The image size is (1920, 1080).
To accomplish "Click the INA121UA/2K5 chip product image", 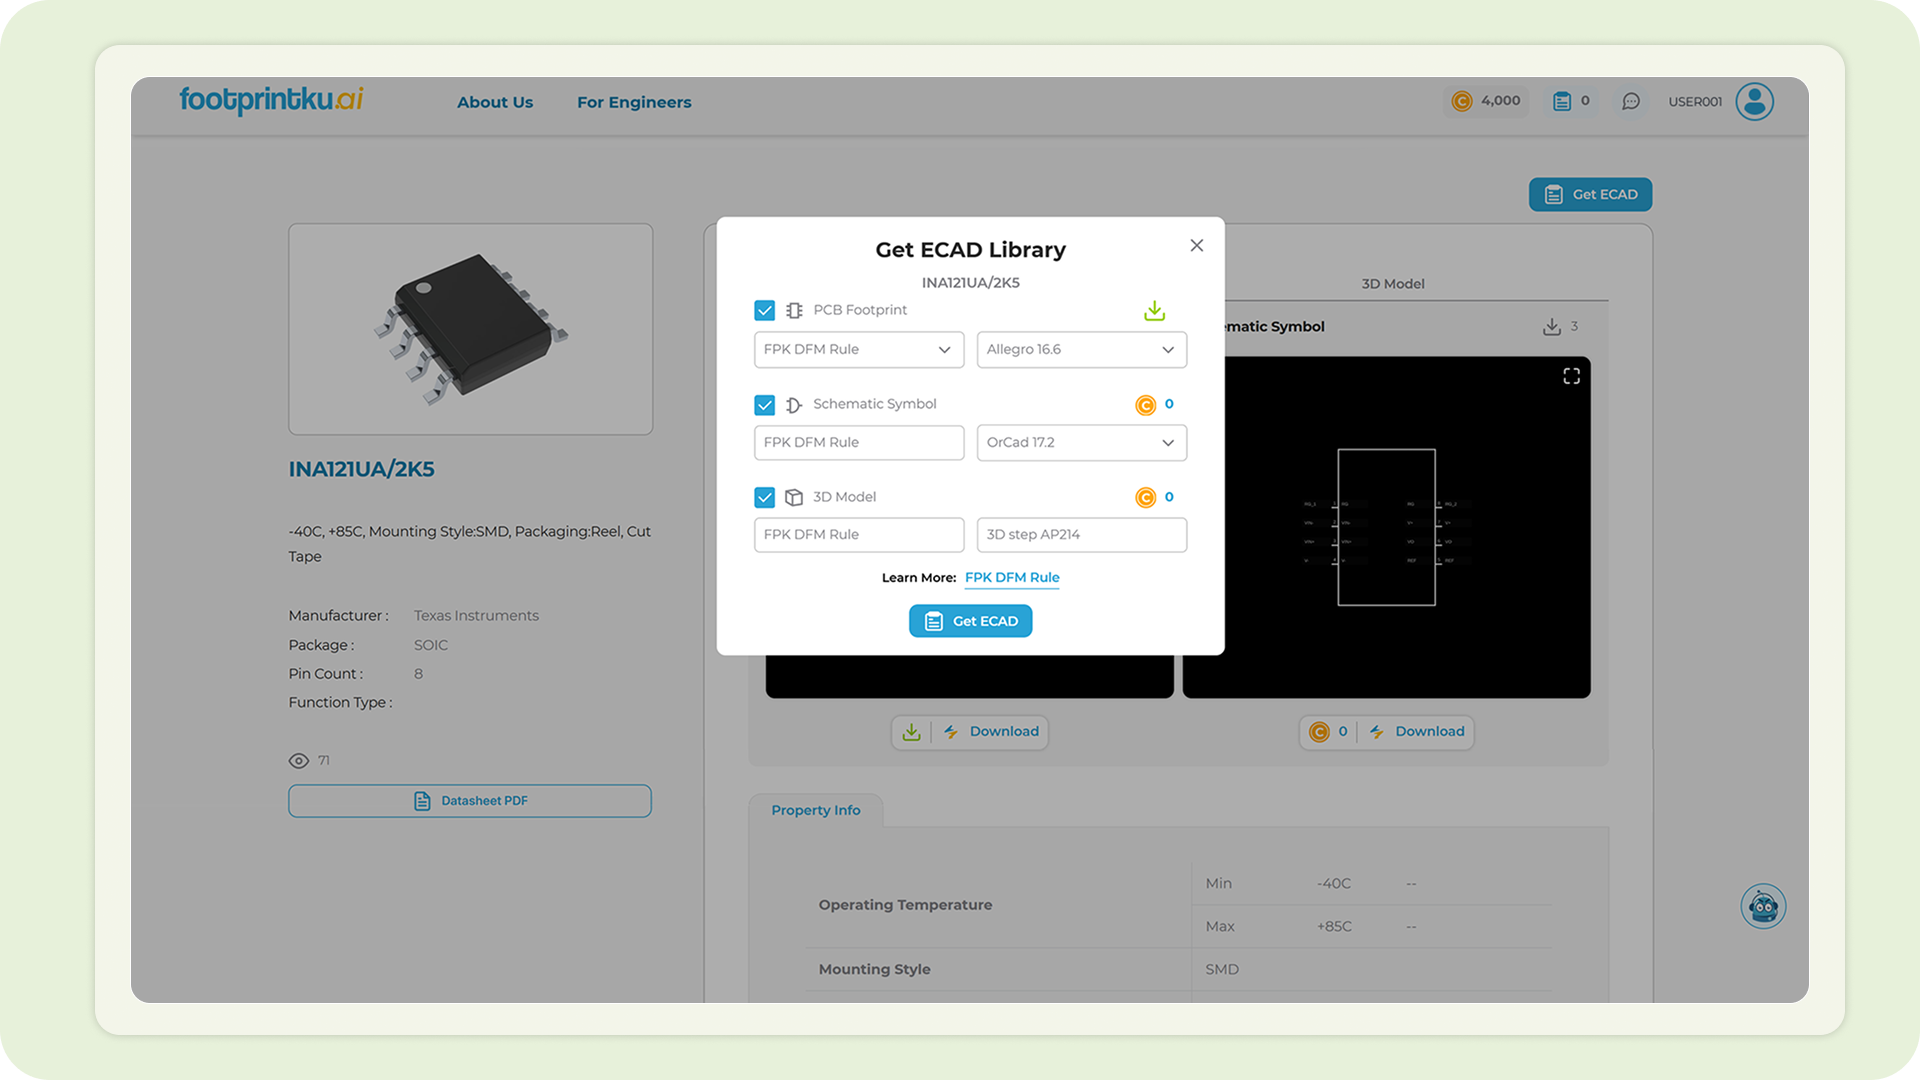I will click(471, 329).
